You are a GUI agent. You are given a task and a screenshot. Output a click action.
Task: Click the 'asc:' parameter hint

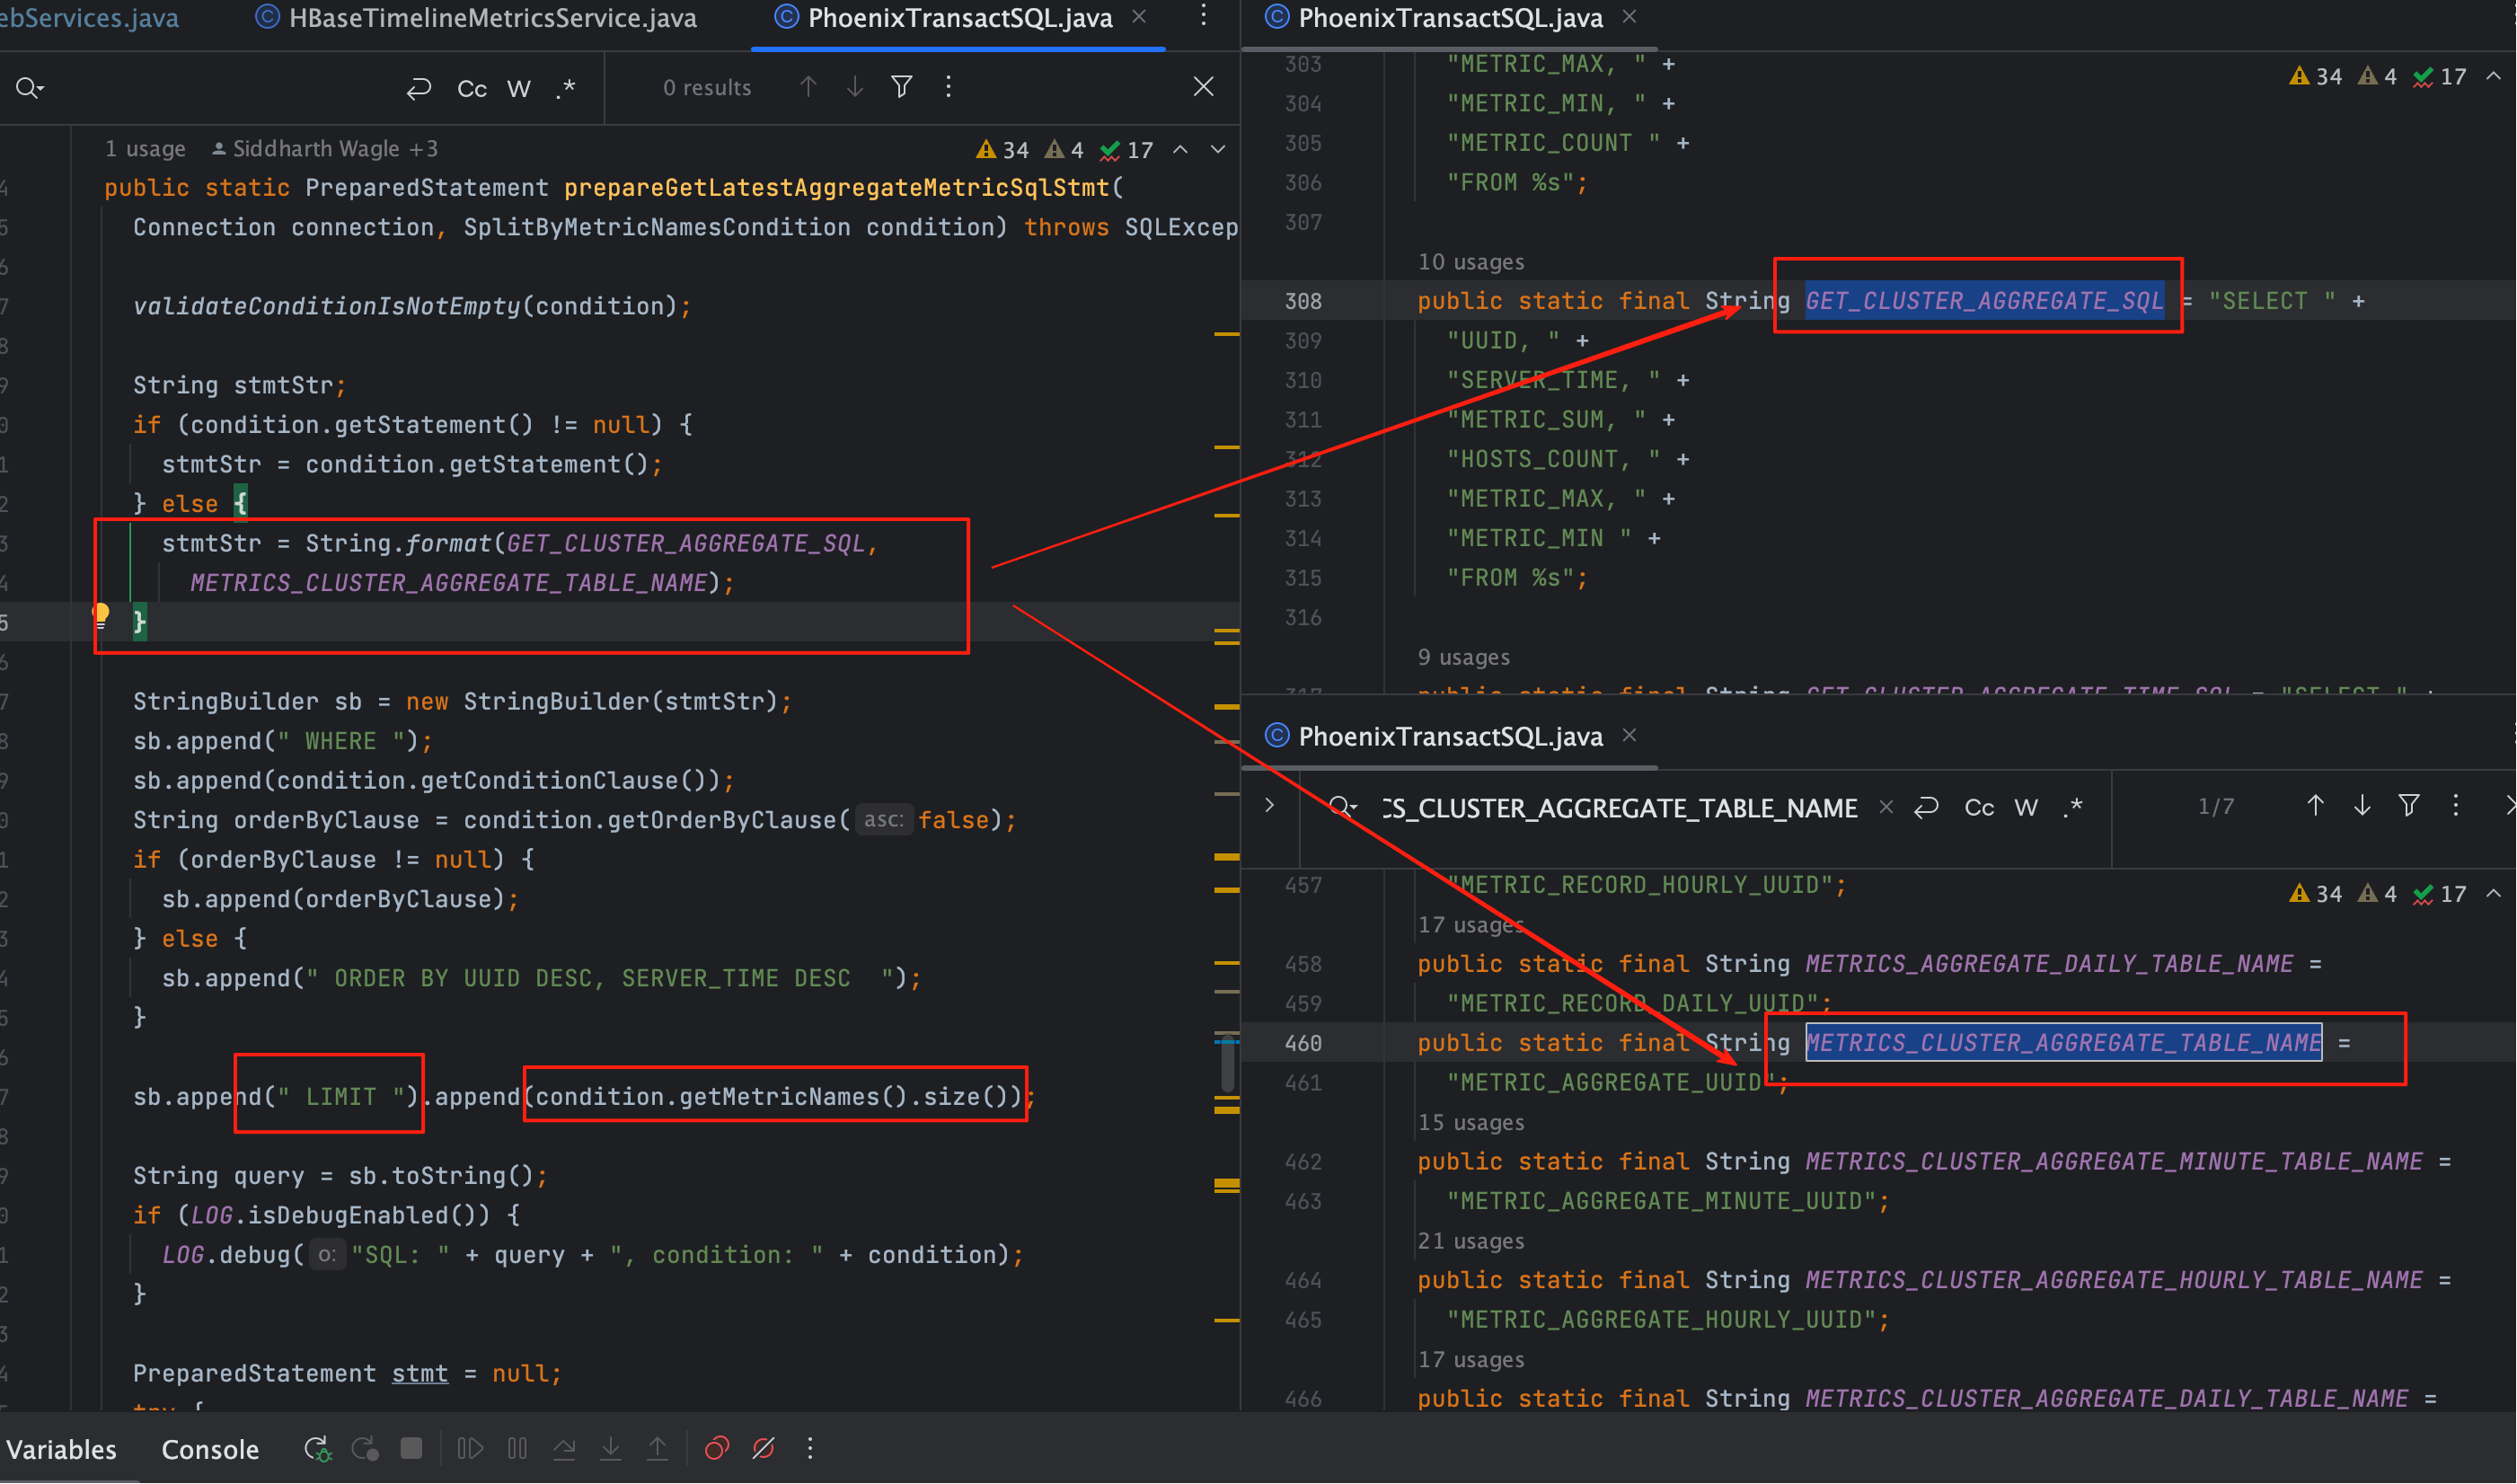883,820
